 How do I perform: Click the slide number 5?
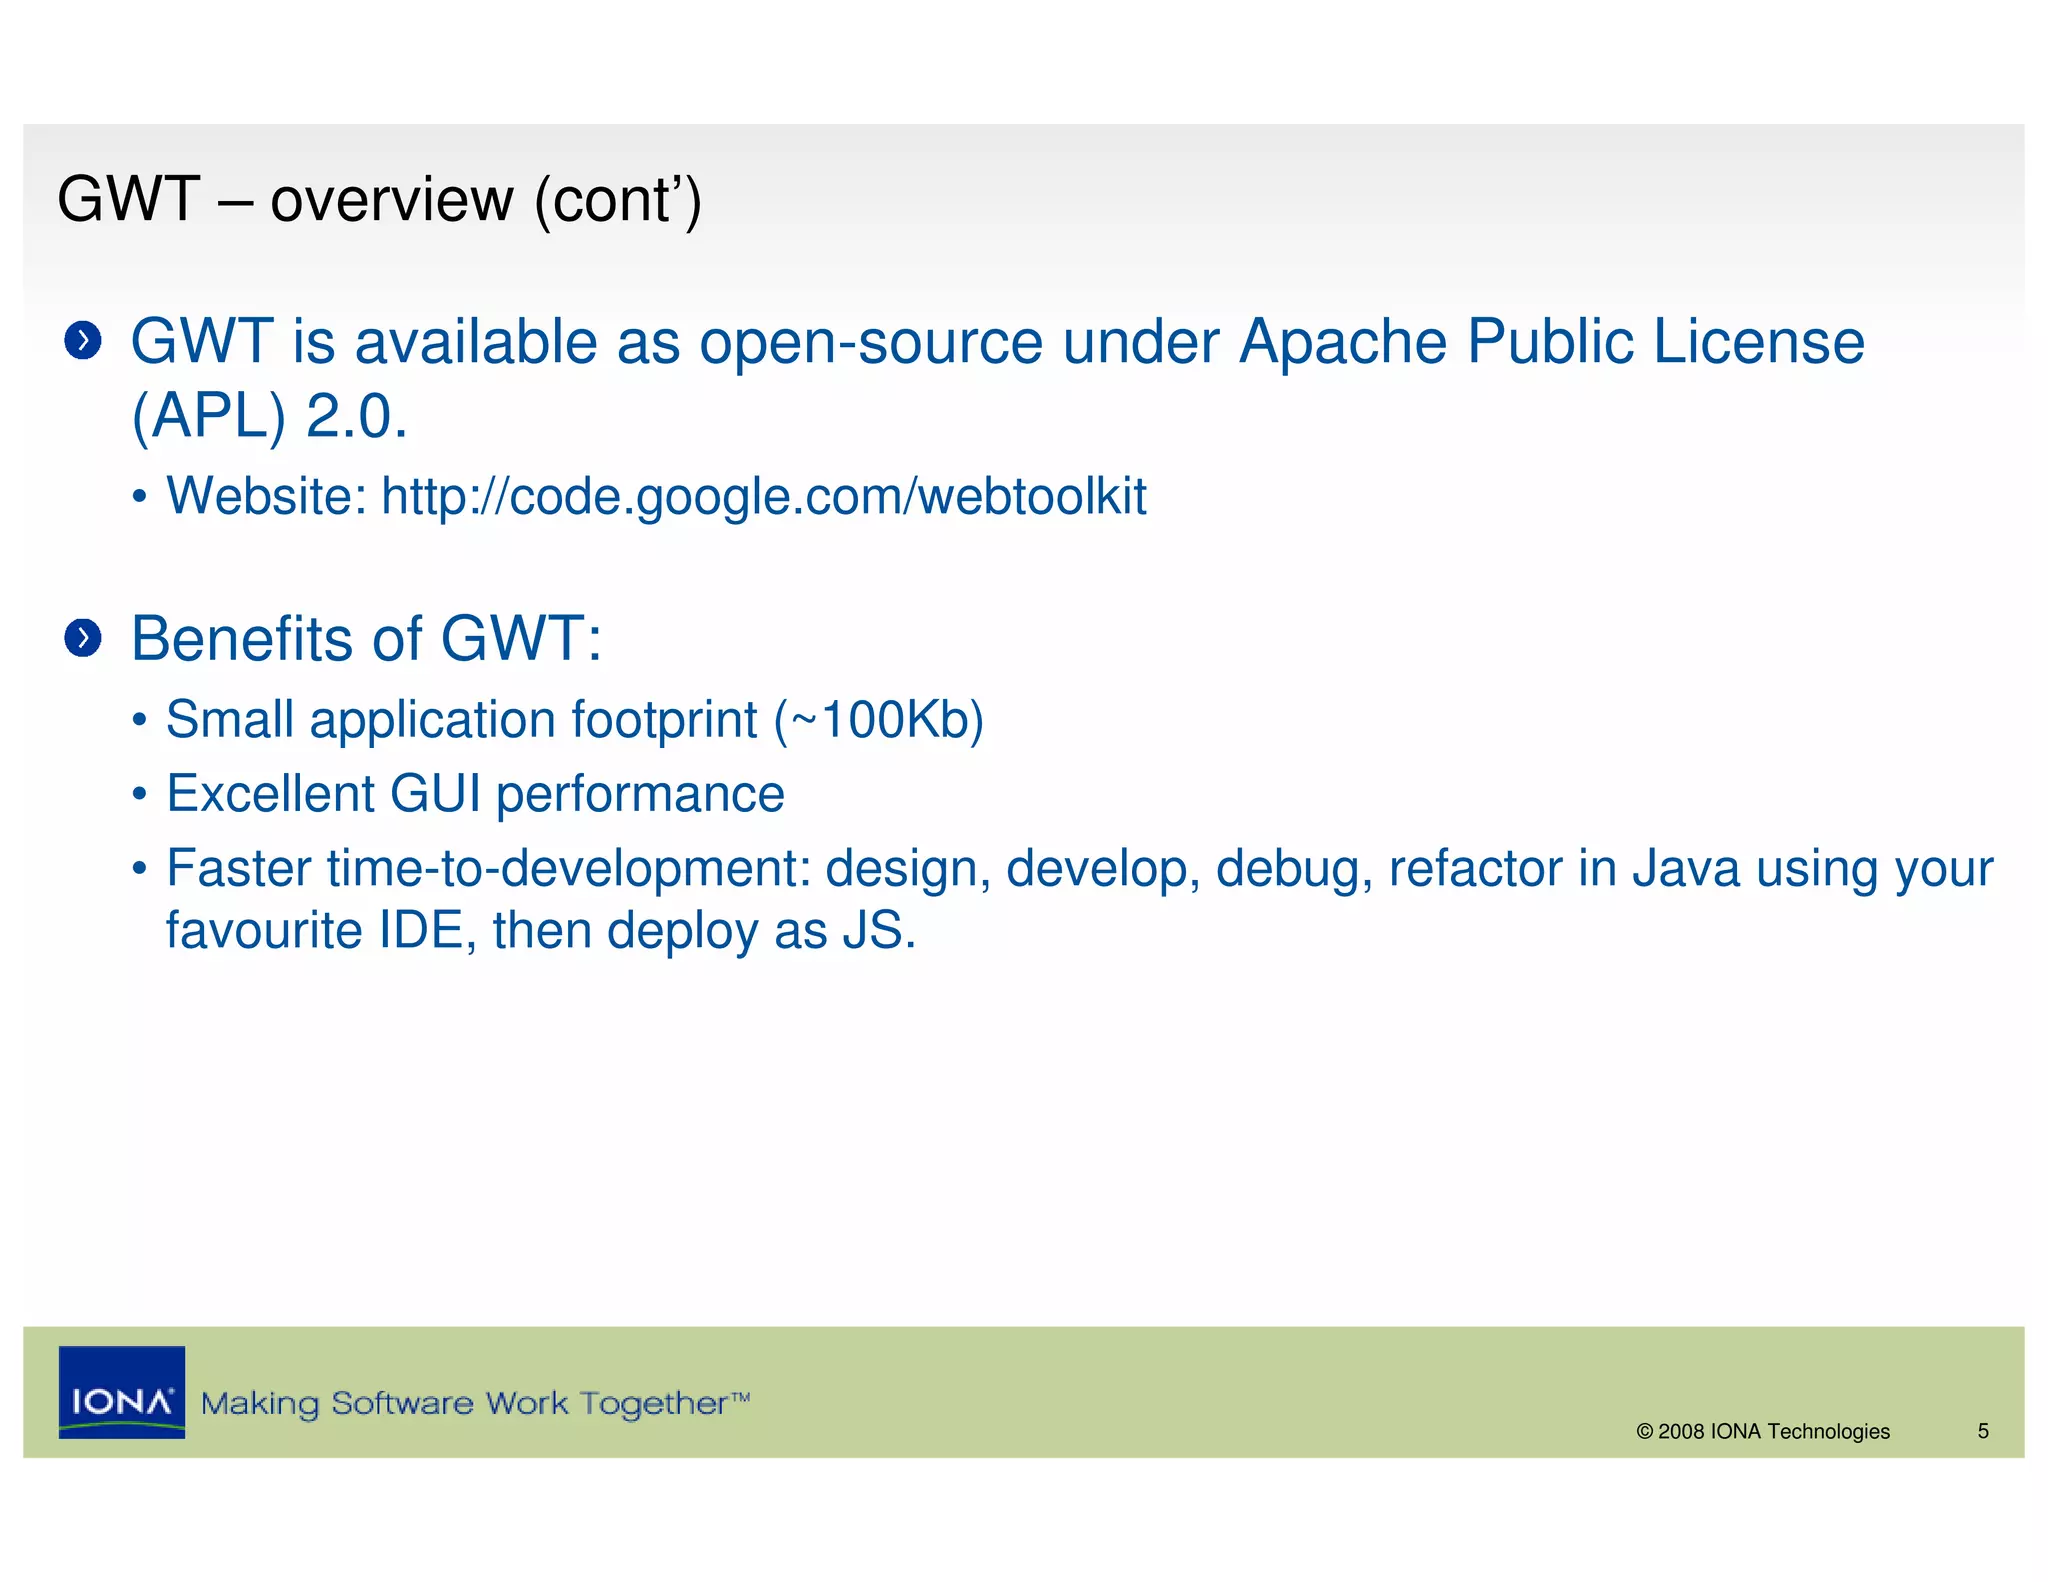(1982, 1431)
